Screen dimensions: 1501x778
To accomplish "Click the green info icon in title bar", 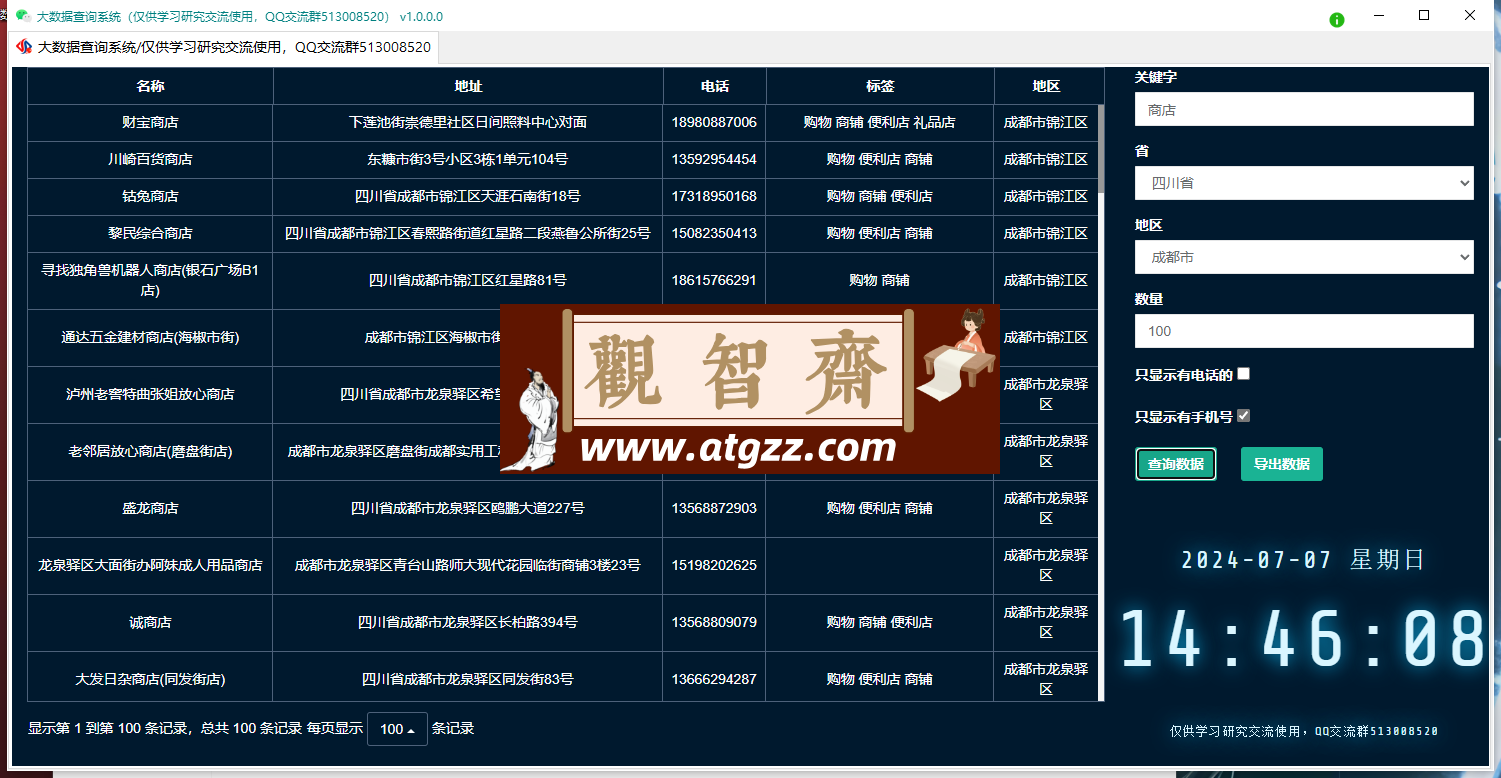I will (x=1336, y=19).
